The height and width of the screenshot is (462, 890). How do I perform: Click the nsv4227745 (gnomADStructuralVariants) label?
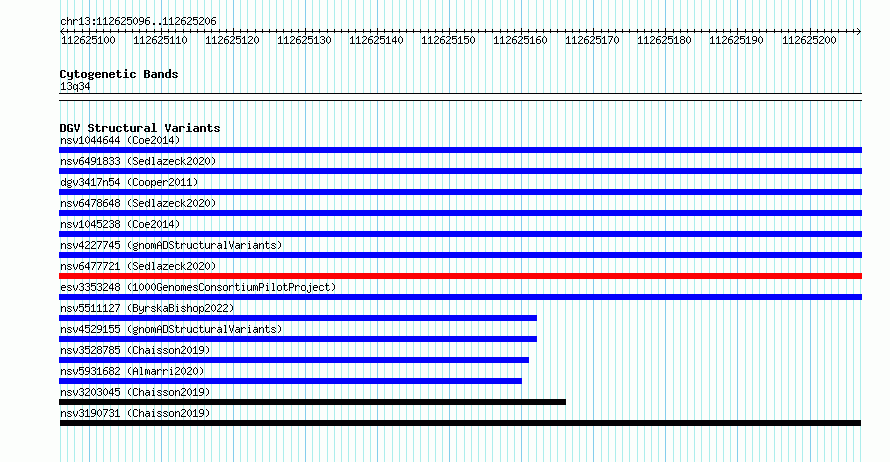point(171,245)
